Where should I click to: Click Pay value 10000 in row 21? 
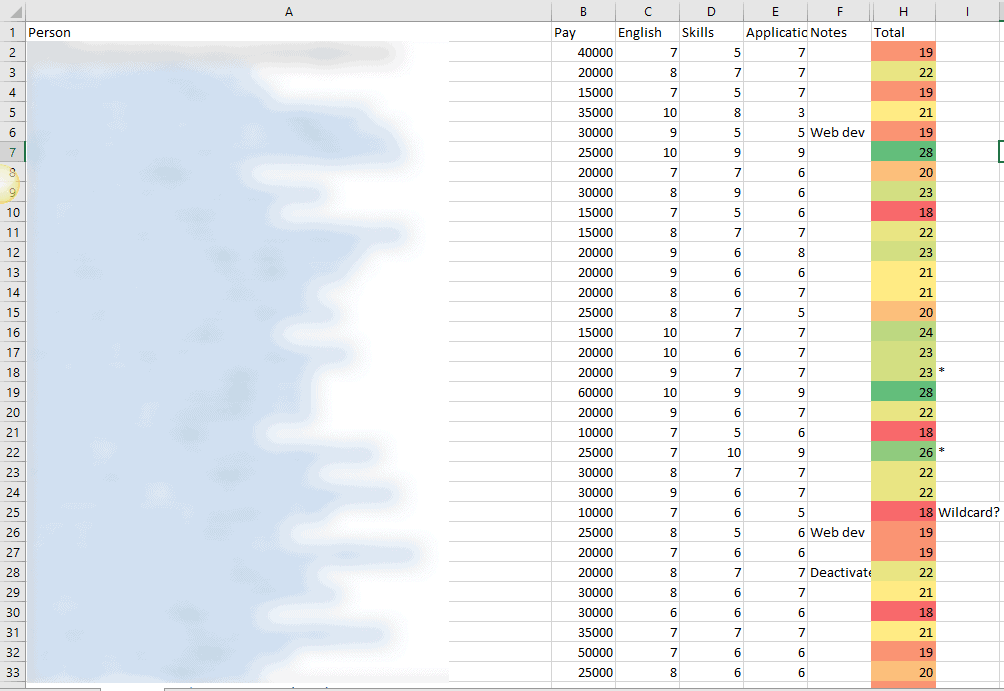pos(583,432)
